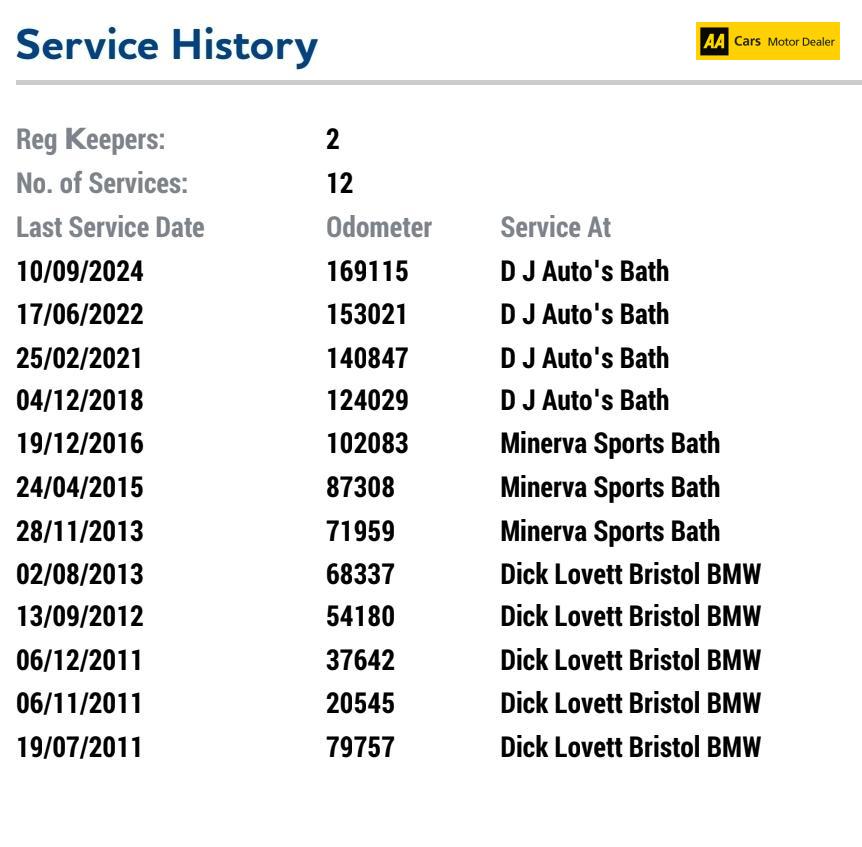862x847 pixels.
Task: Click the Cars Motor Dealer badge text
Action: 784,41
